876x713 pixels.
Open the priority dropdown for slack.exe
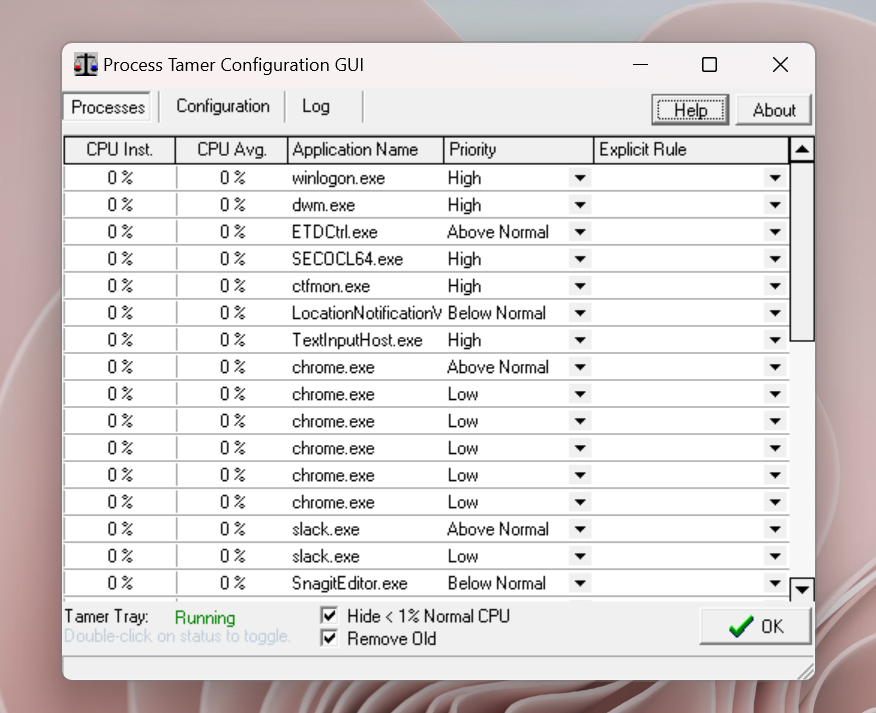pyautogui.click(x=580, y=529)
